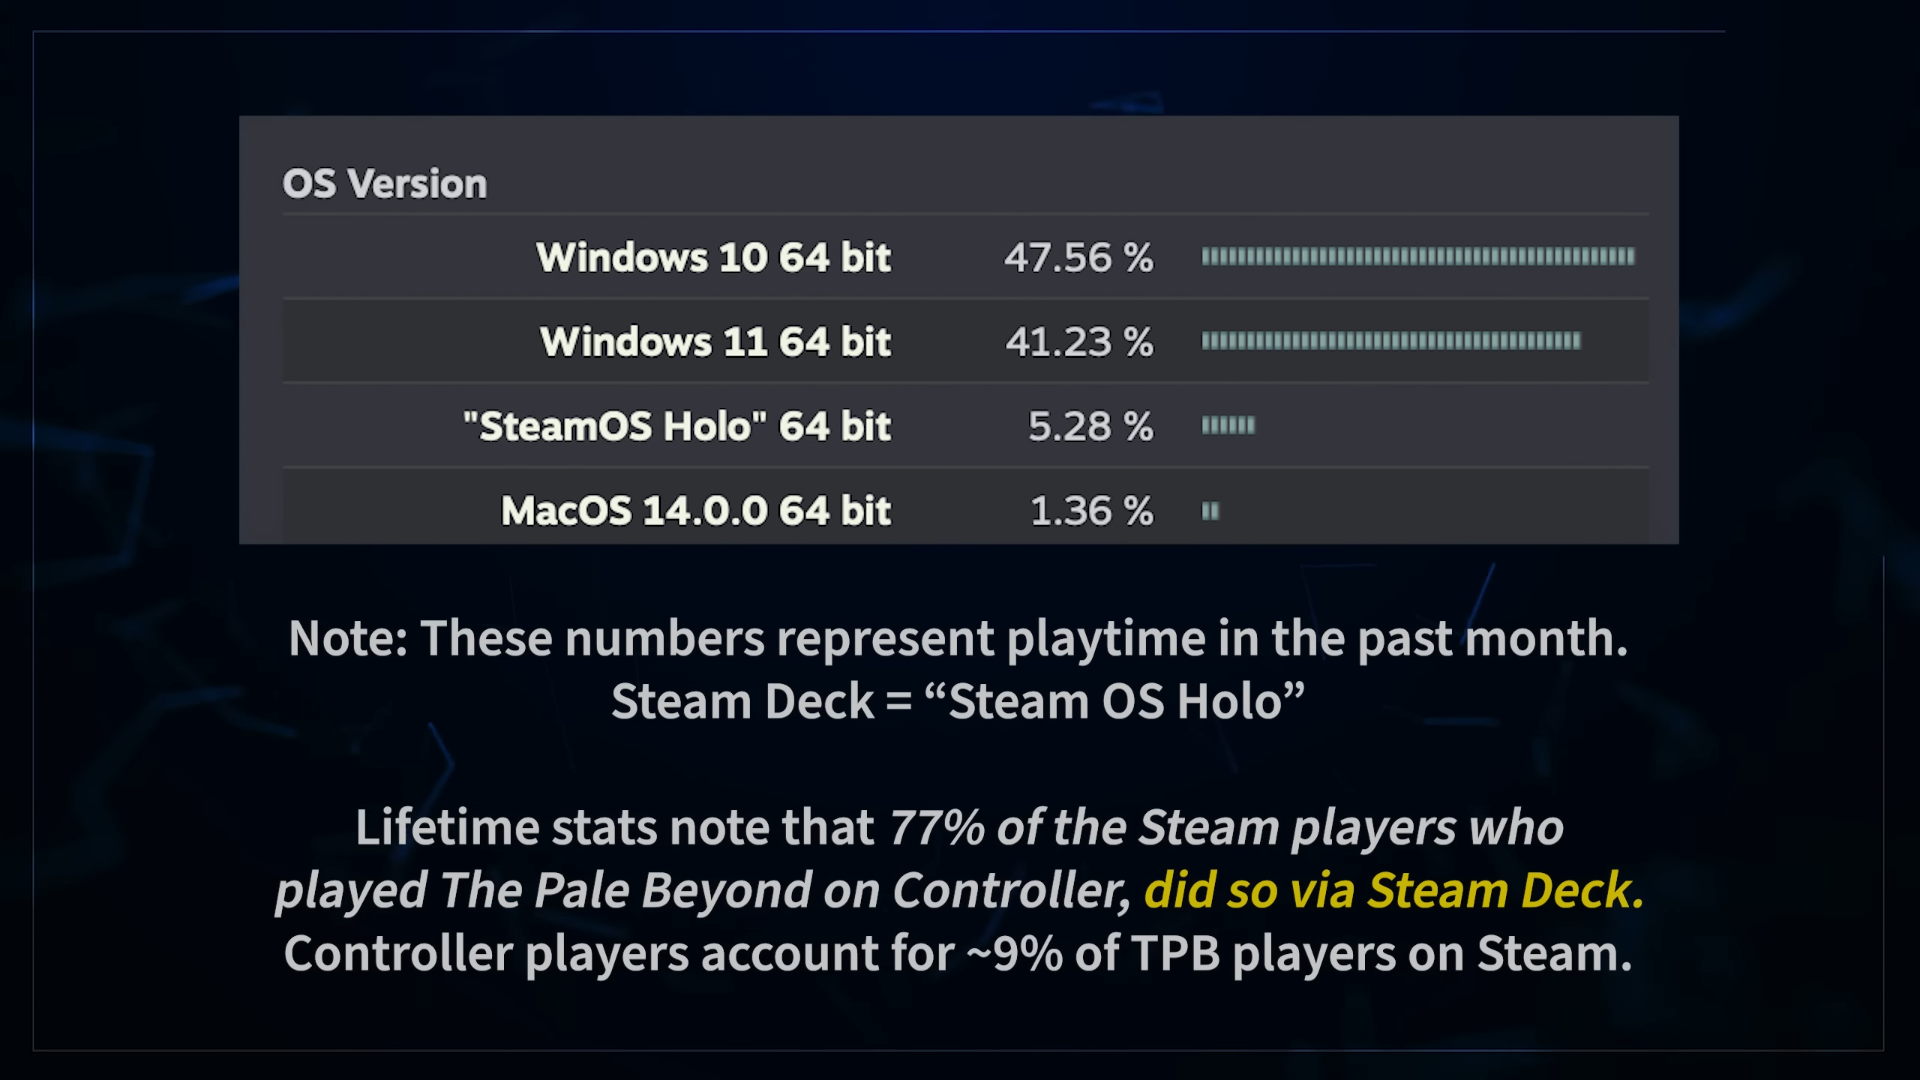1920x1080 pixels.
Task: Click the OS Version heading
Action: pyautogui.click(x=384, y=184)
